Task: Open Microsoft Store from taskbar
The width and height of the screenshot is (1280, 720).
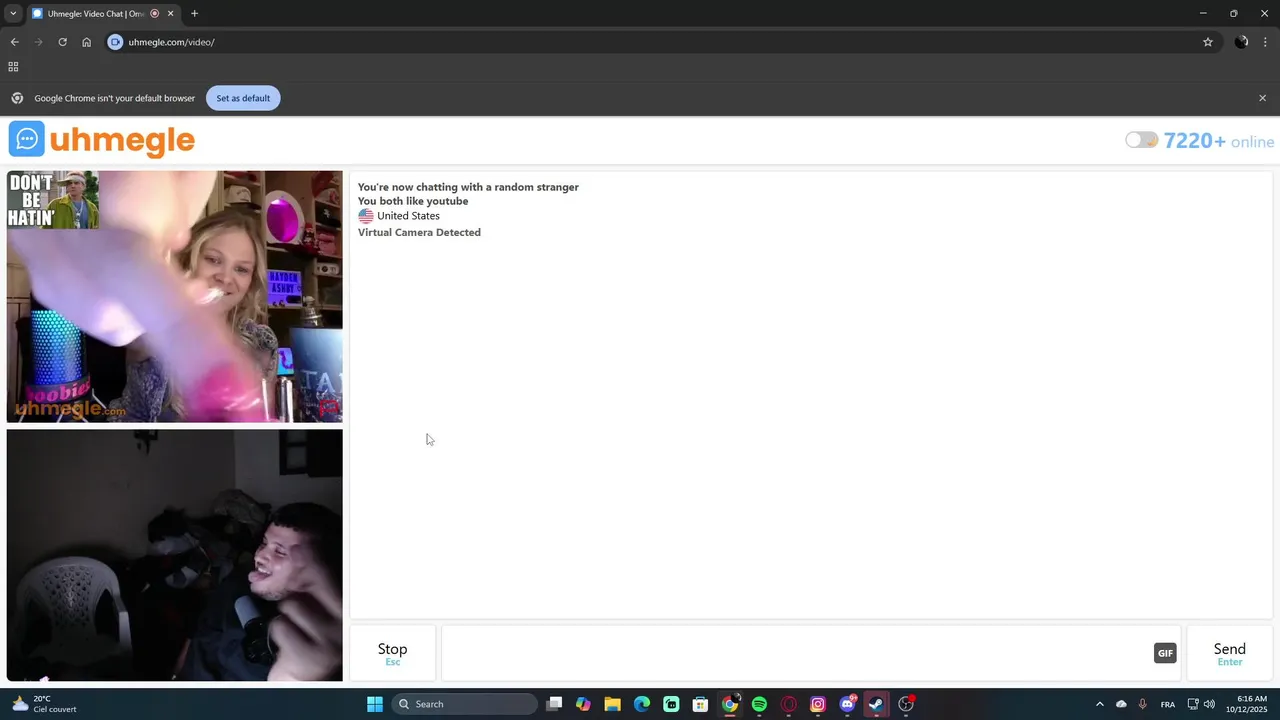Action: point(700,704)
